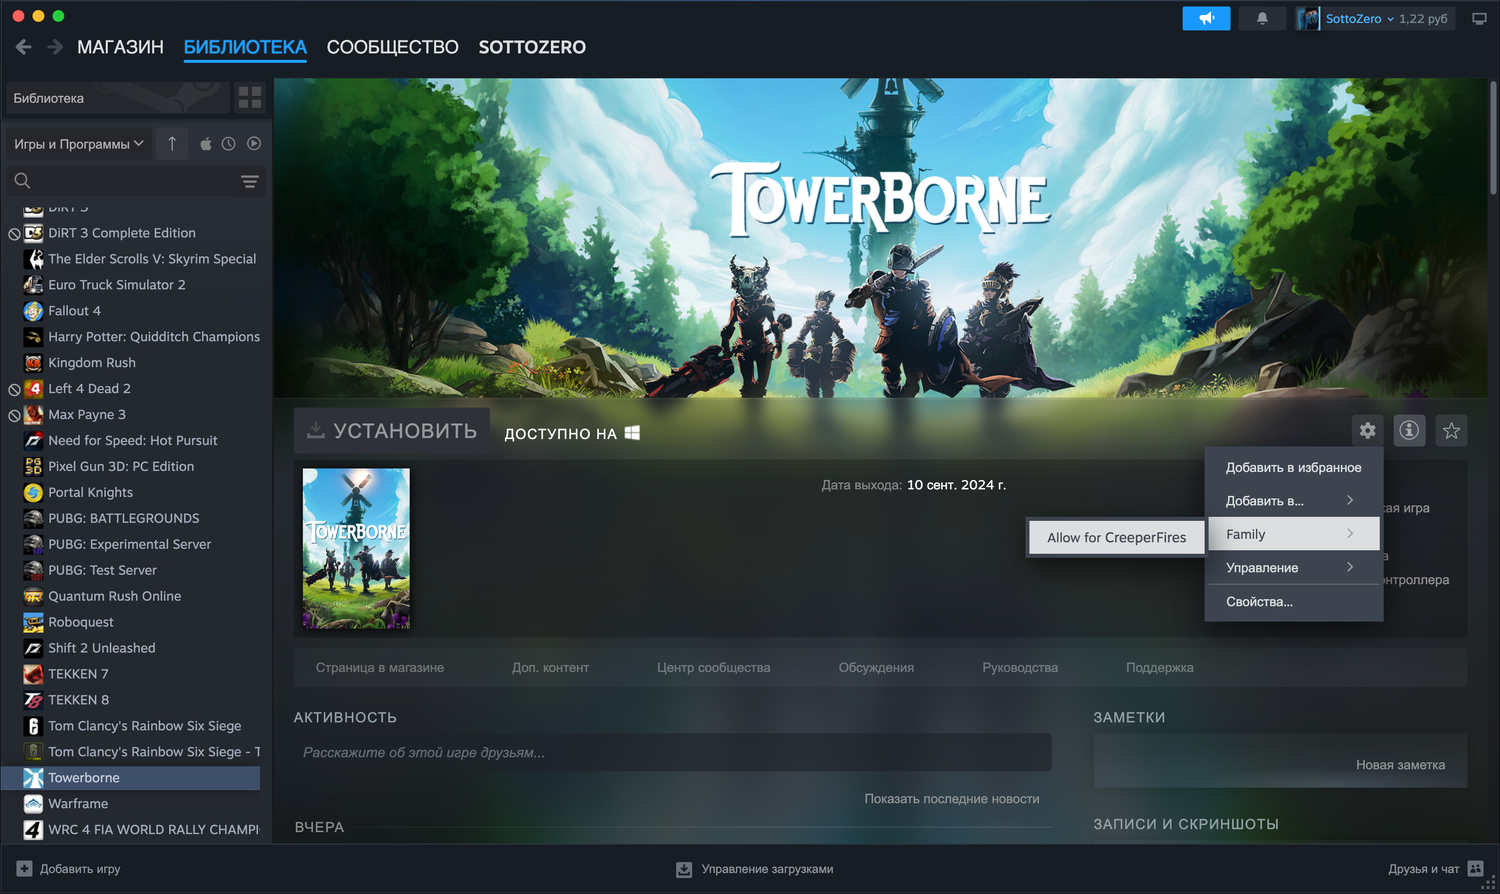The height and width of the screenshot is (894, 1500).
Task: Go forward with the right arrow
Action: tap(55, 47)
